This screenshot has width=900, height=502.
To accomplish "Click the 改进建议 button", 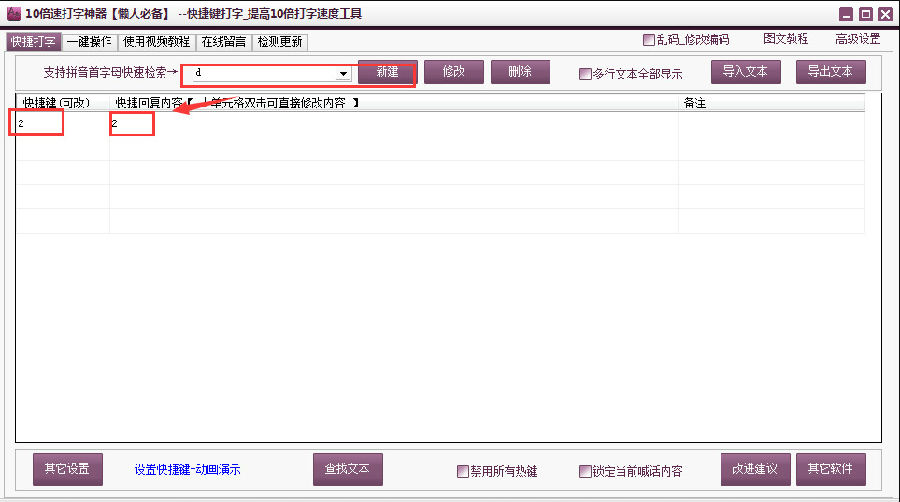I will pyautogui.click(x=755, y=469).
